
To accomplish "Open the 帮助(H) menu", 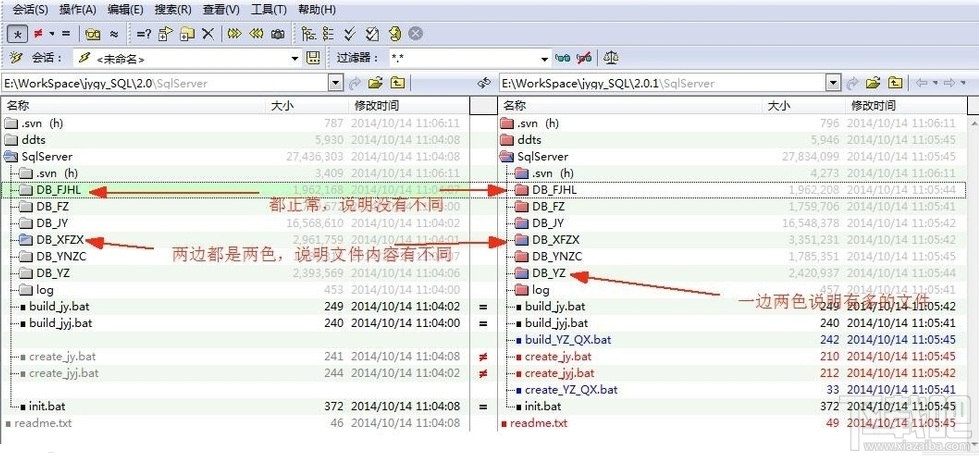I will (x=317, y=9).
